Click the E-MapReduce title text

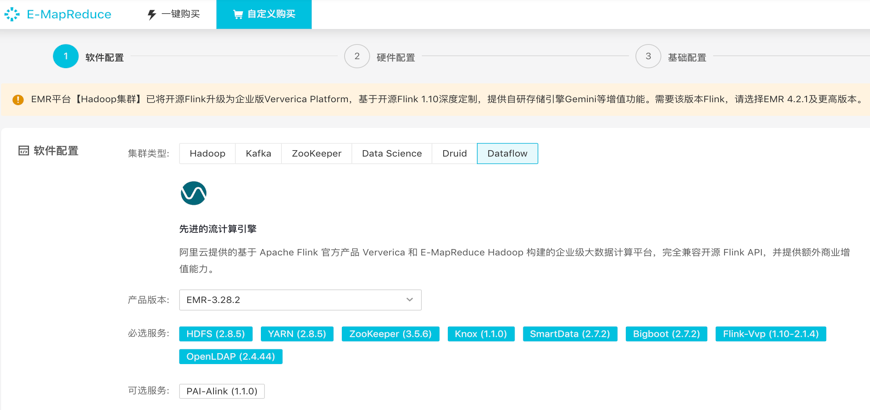pos(69,14)
